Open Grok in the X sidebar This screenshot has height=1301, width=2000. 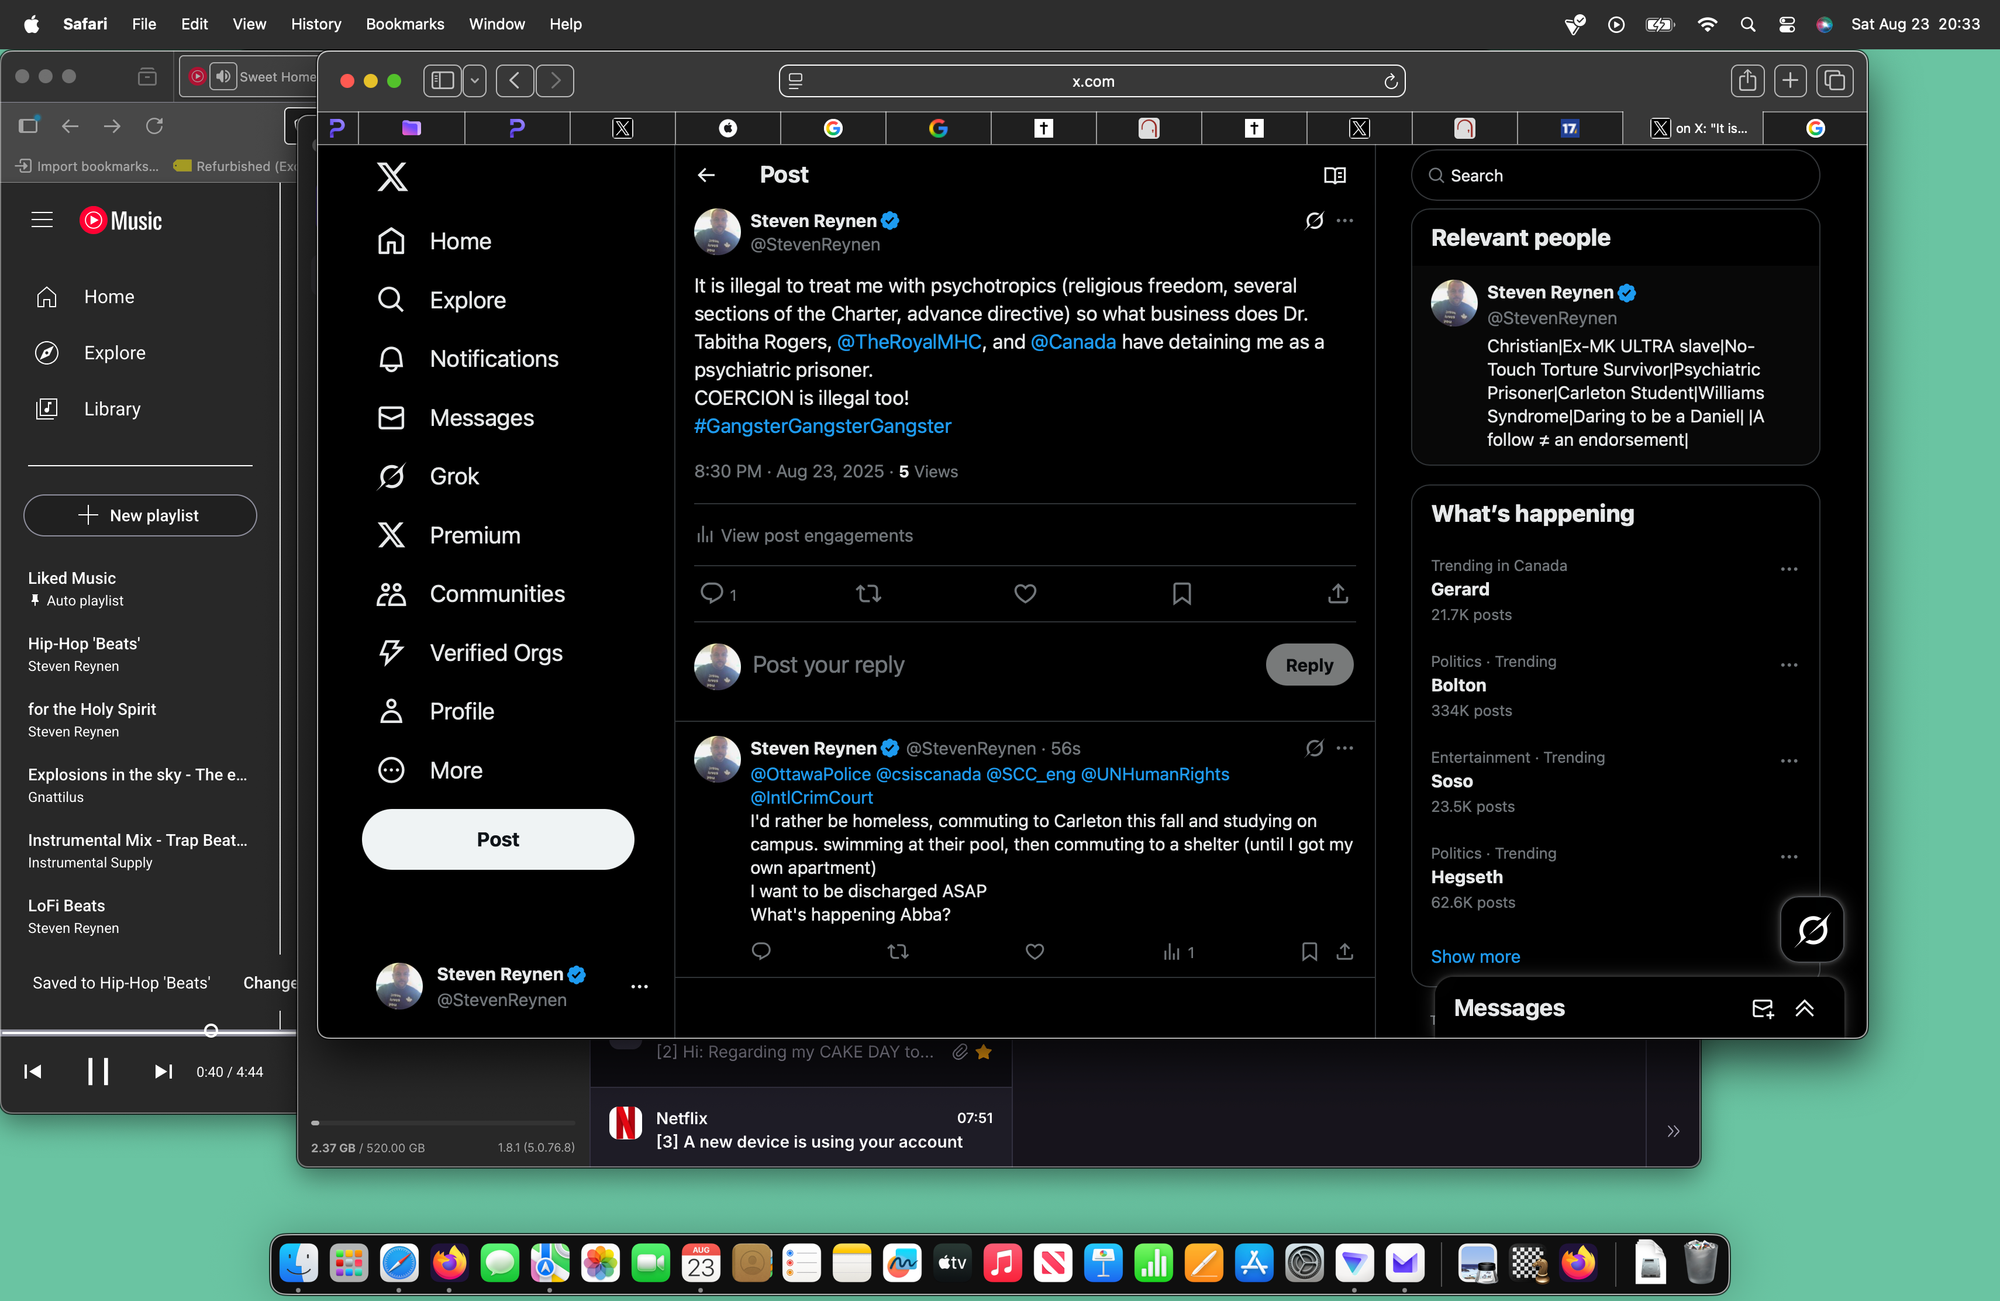pos(428,476)
